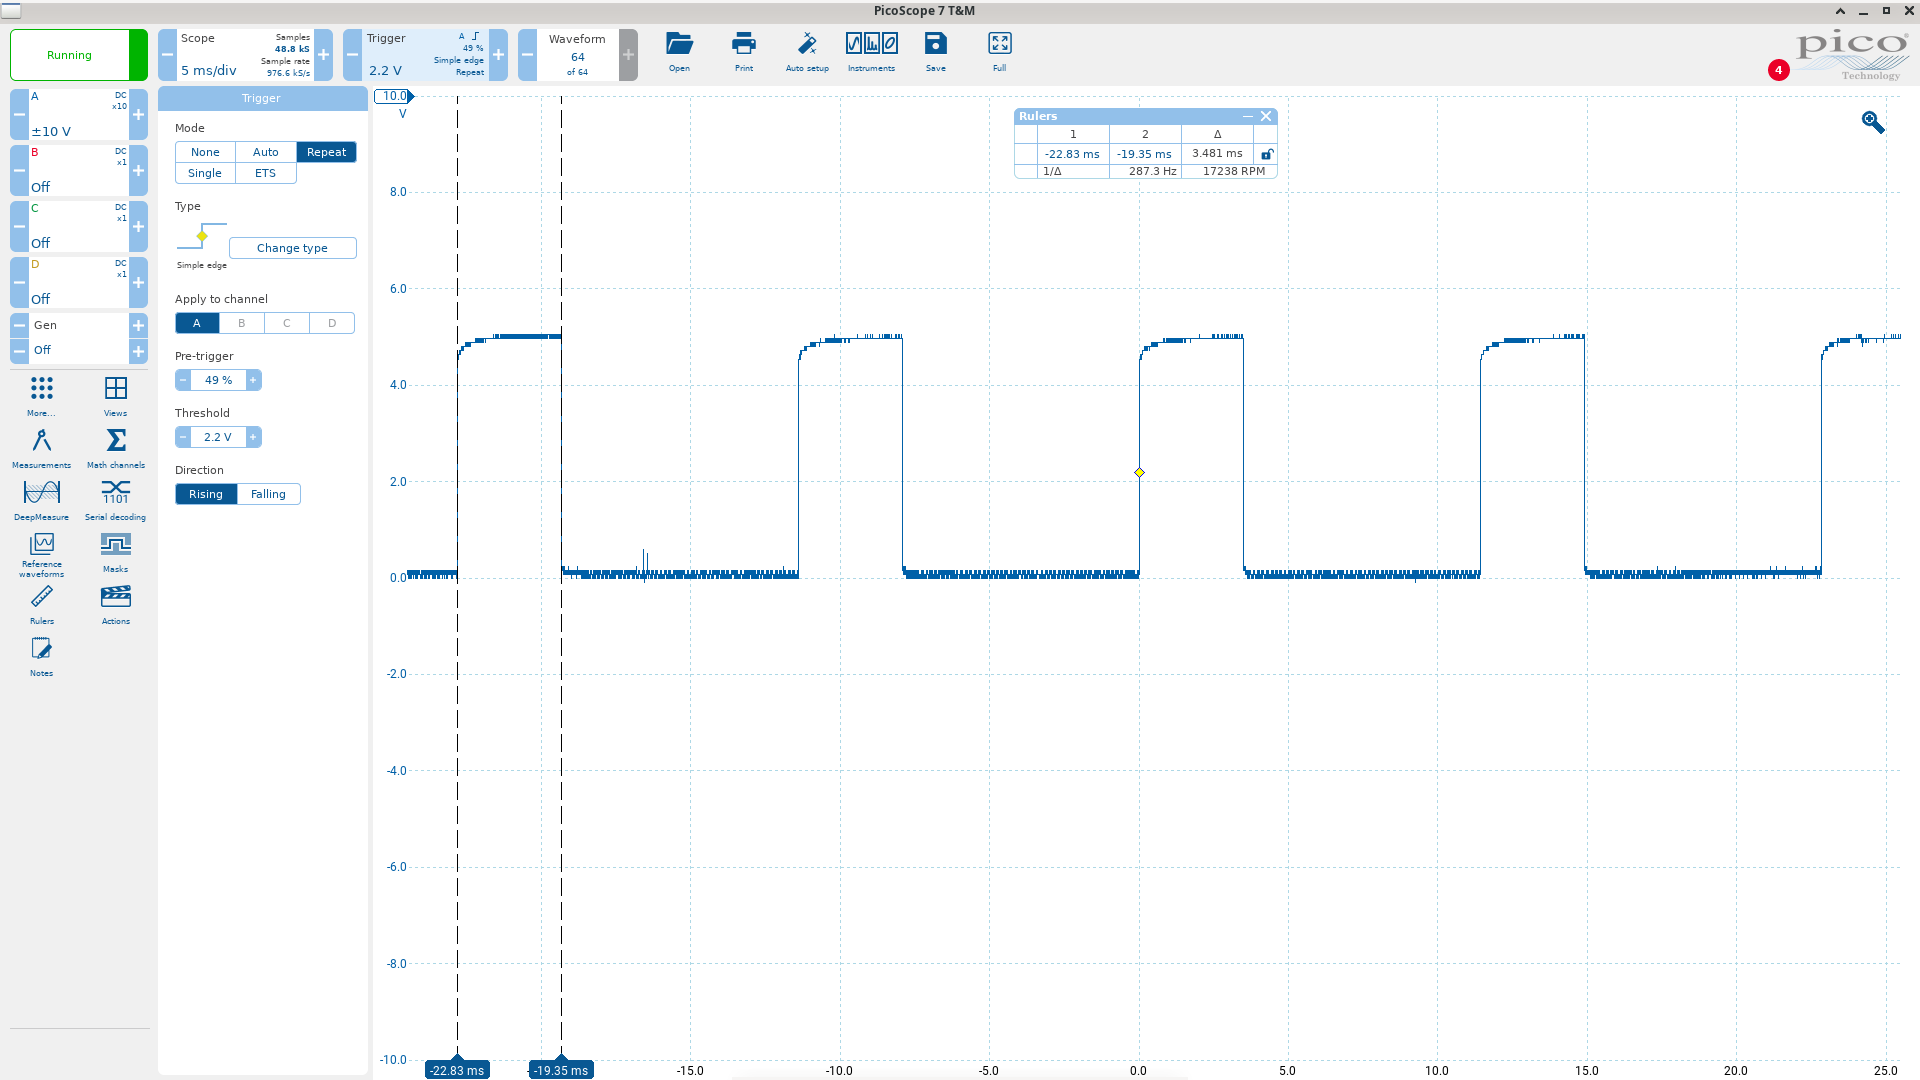Increase channel A voltage range

[138, 114]
